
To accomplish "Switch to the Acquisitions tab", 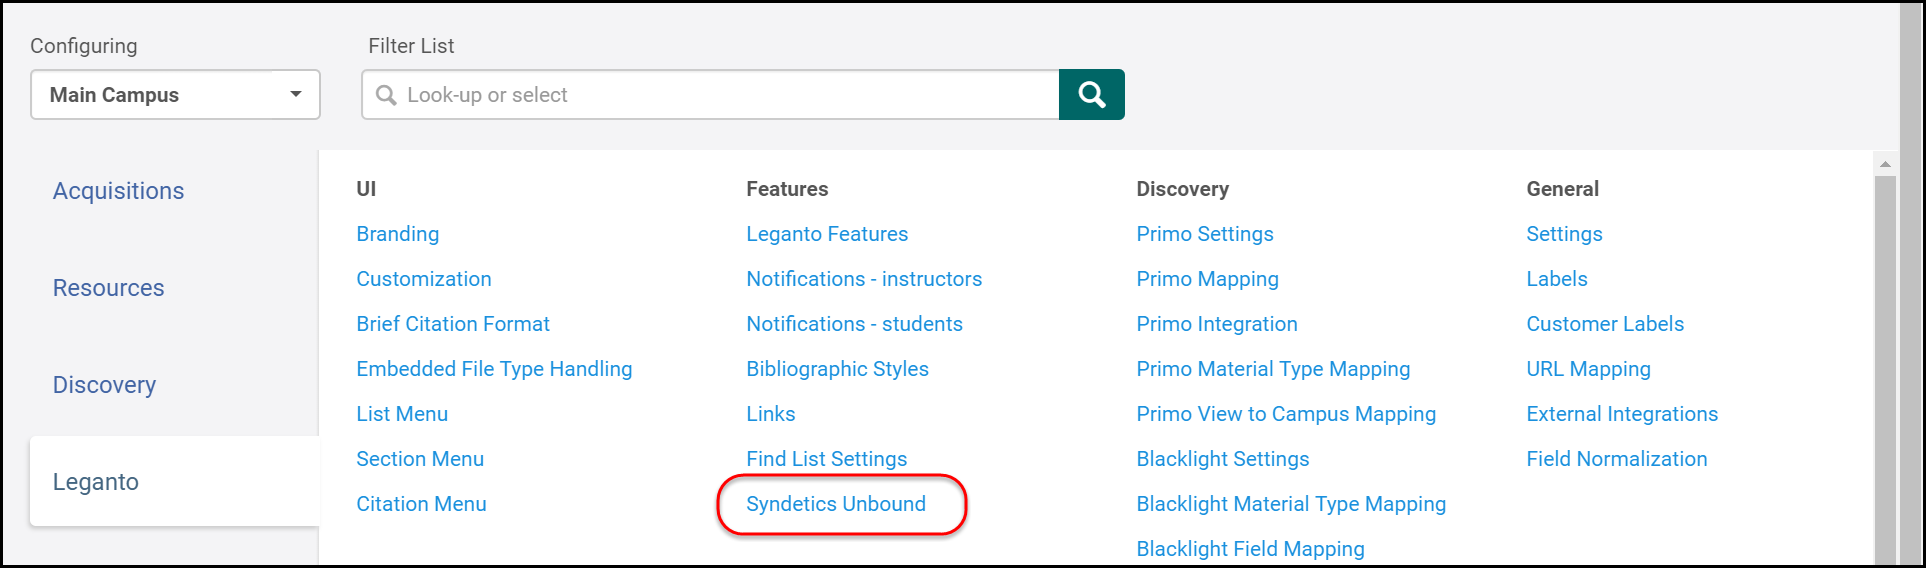I will click(x=118, y=191).
